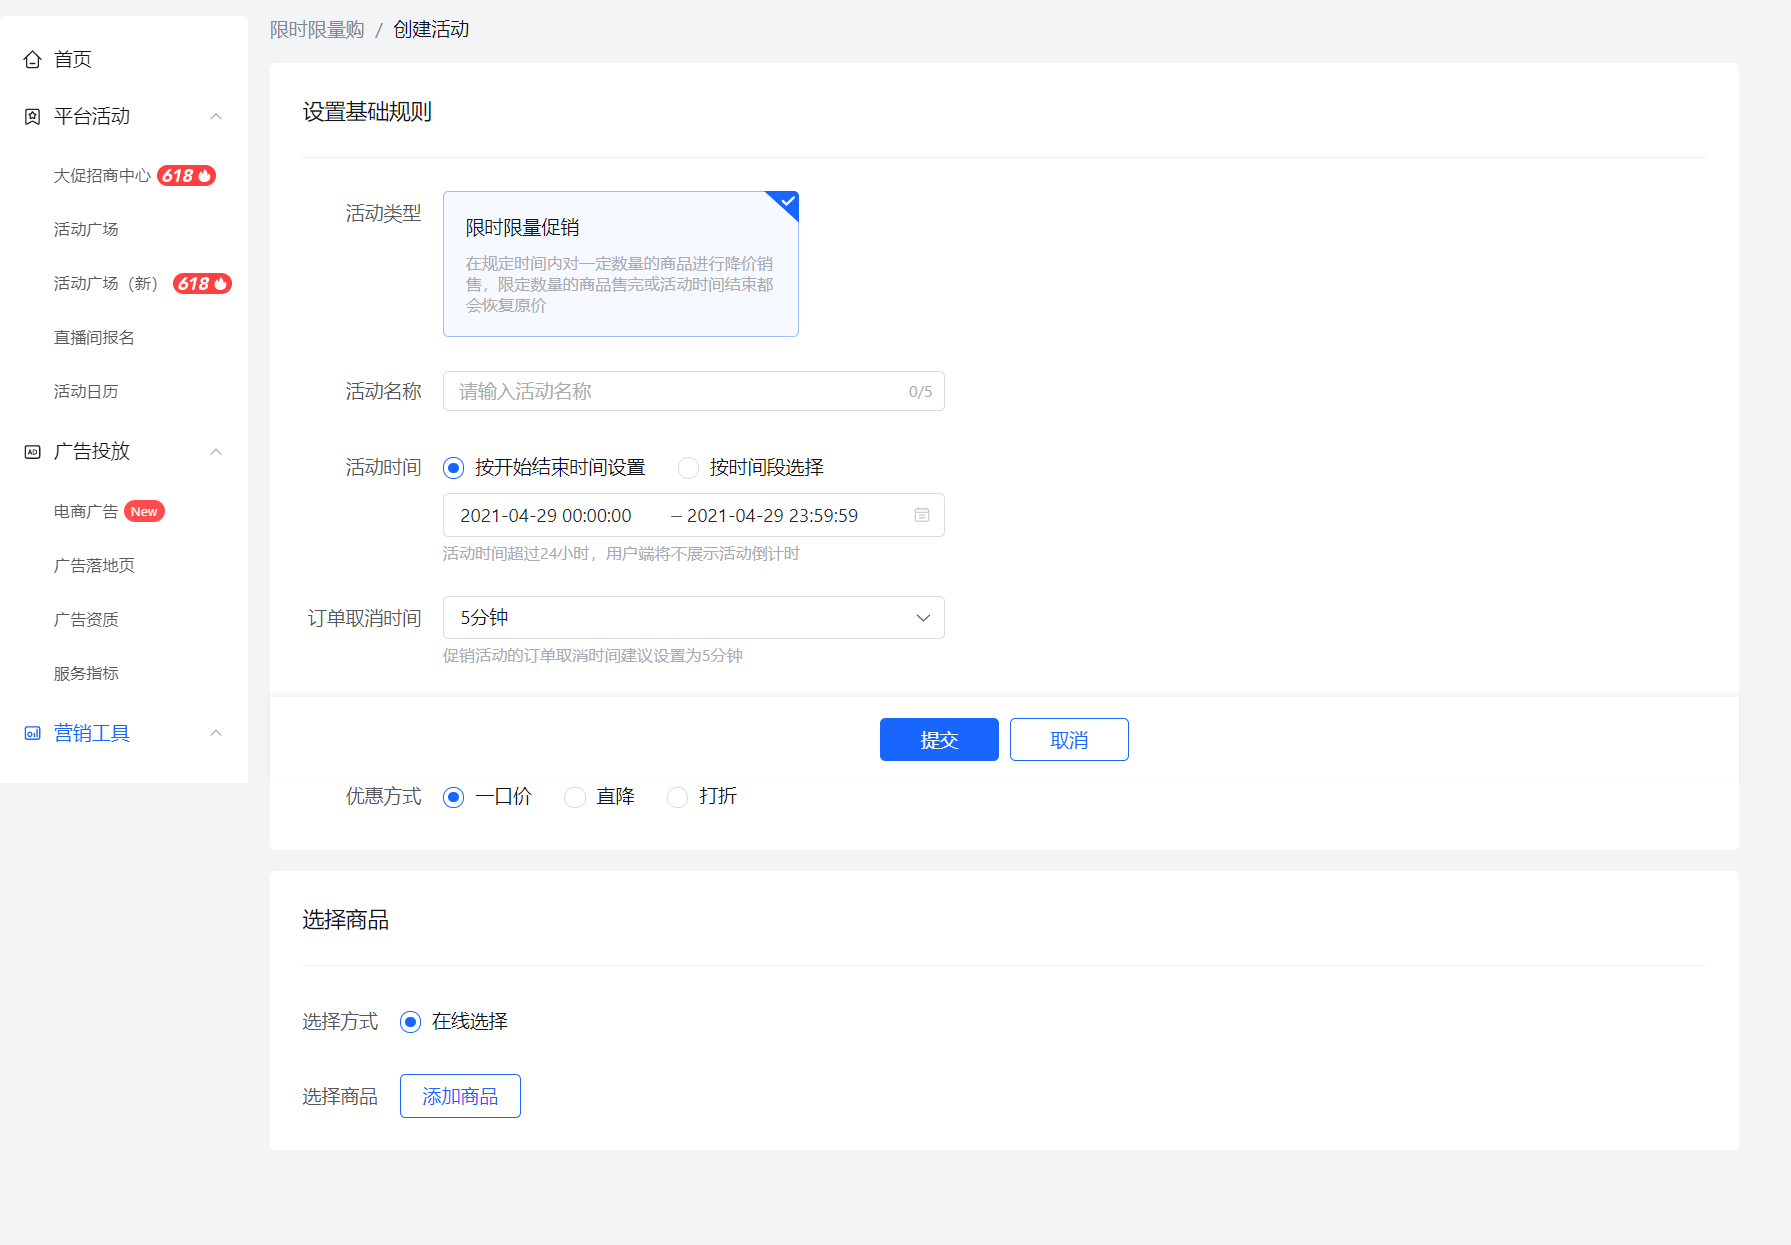Open 活动广场（新） menu item
Viewport: 1791px width, 1245px height.
pos(108,284)
